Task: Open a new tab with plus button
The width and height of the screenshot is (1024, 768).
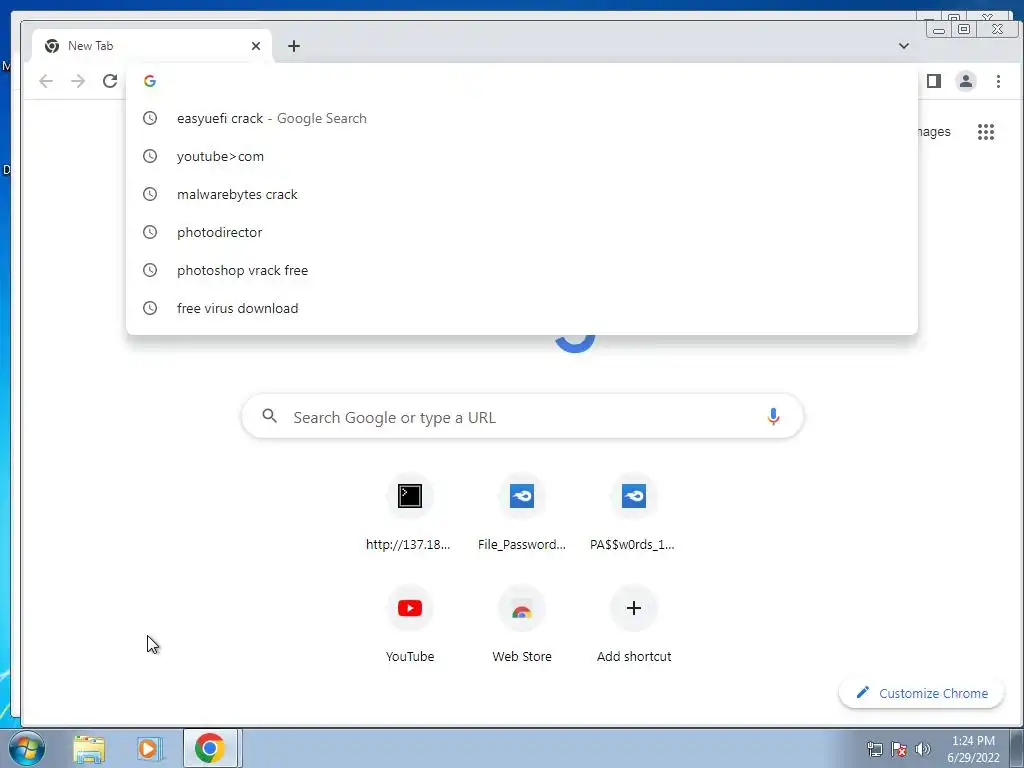Action: click(294, 46)
